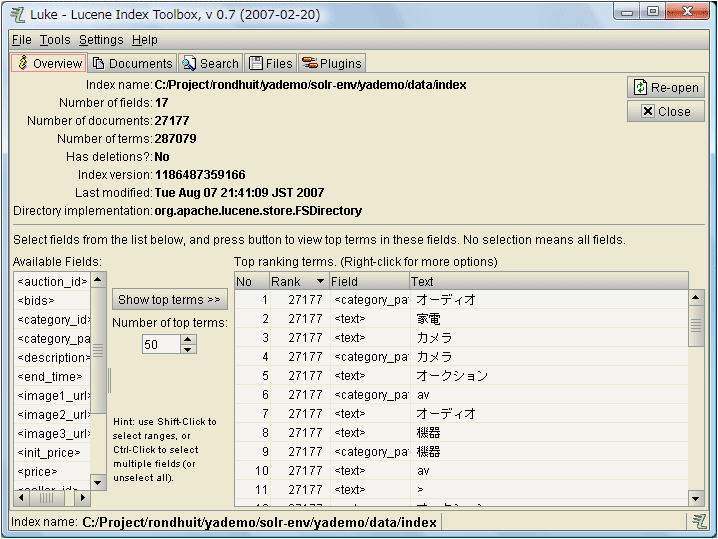Select the <bids> field

click(x=52, y=300)
